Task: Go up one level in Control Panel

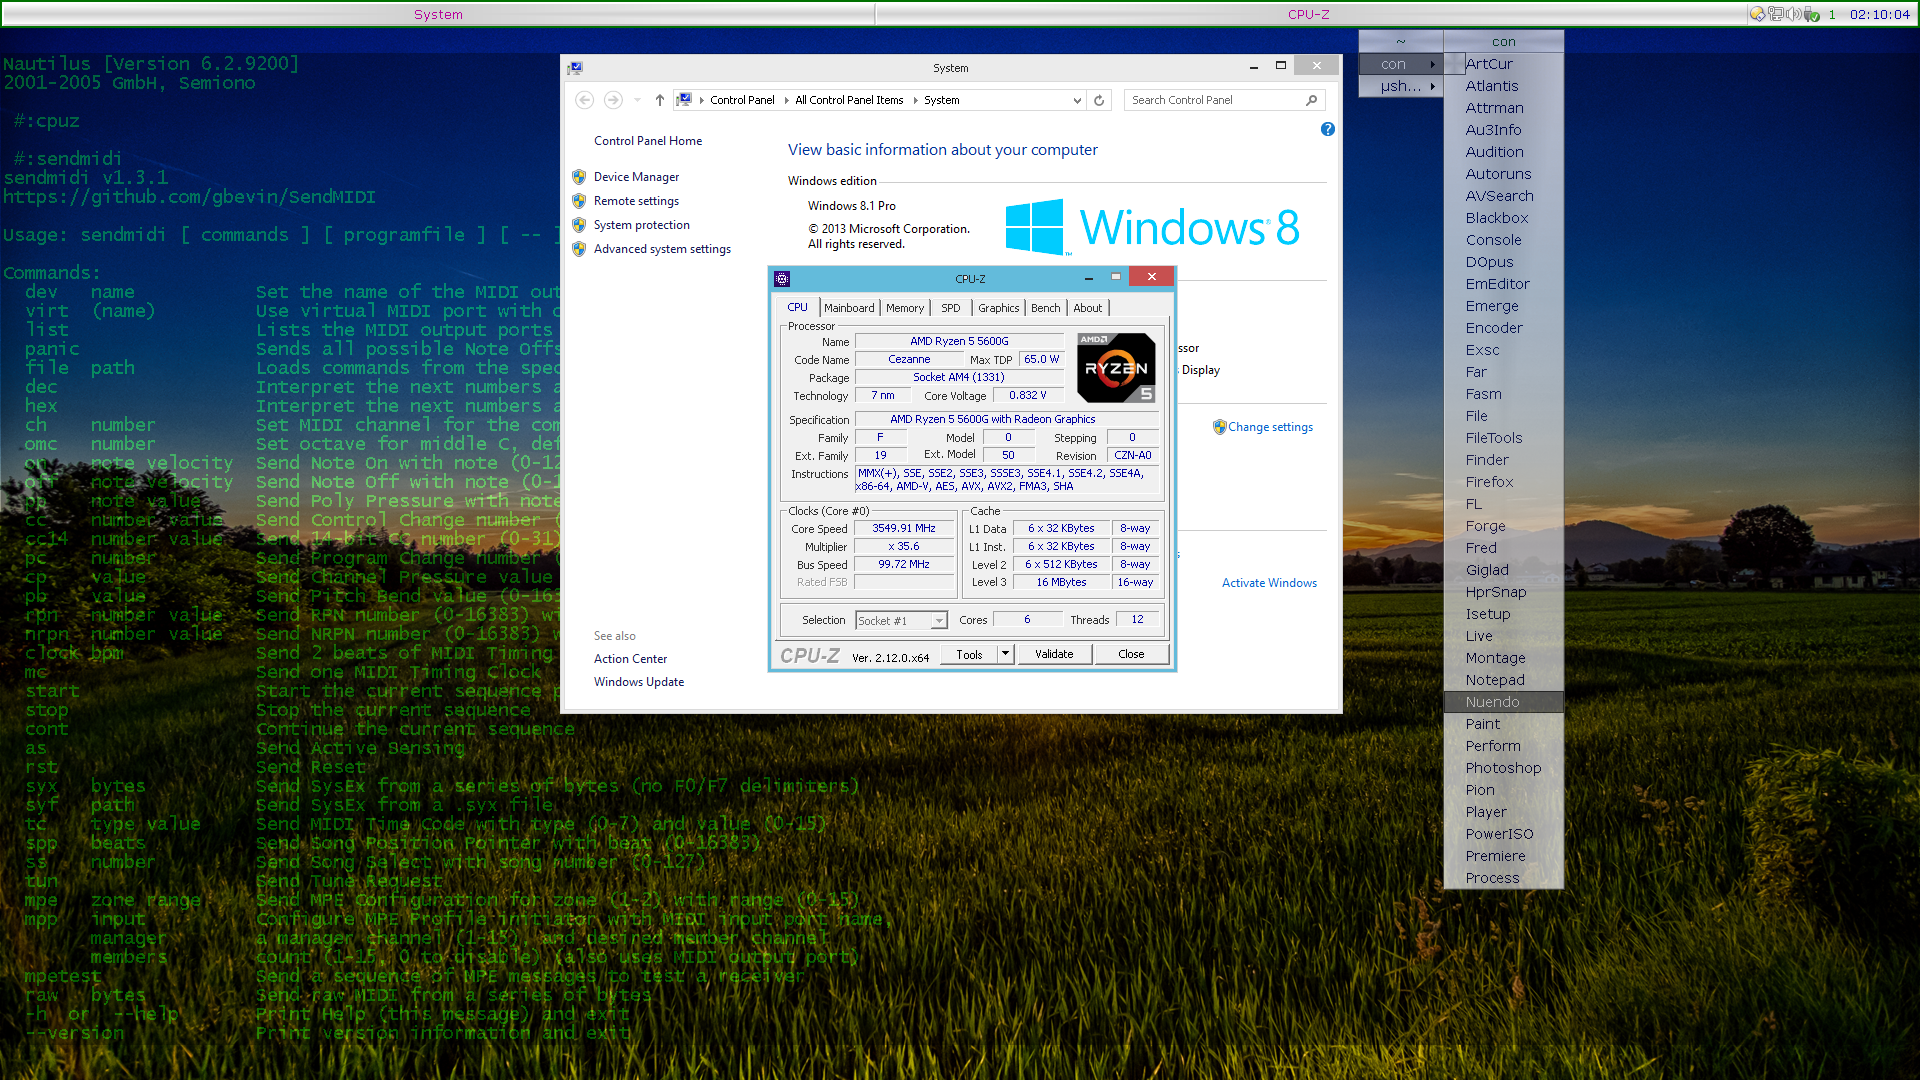Action: (660, 100)
